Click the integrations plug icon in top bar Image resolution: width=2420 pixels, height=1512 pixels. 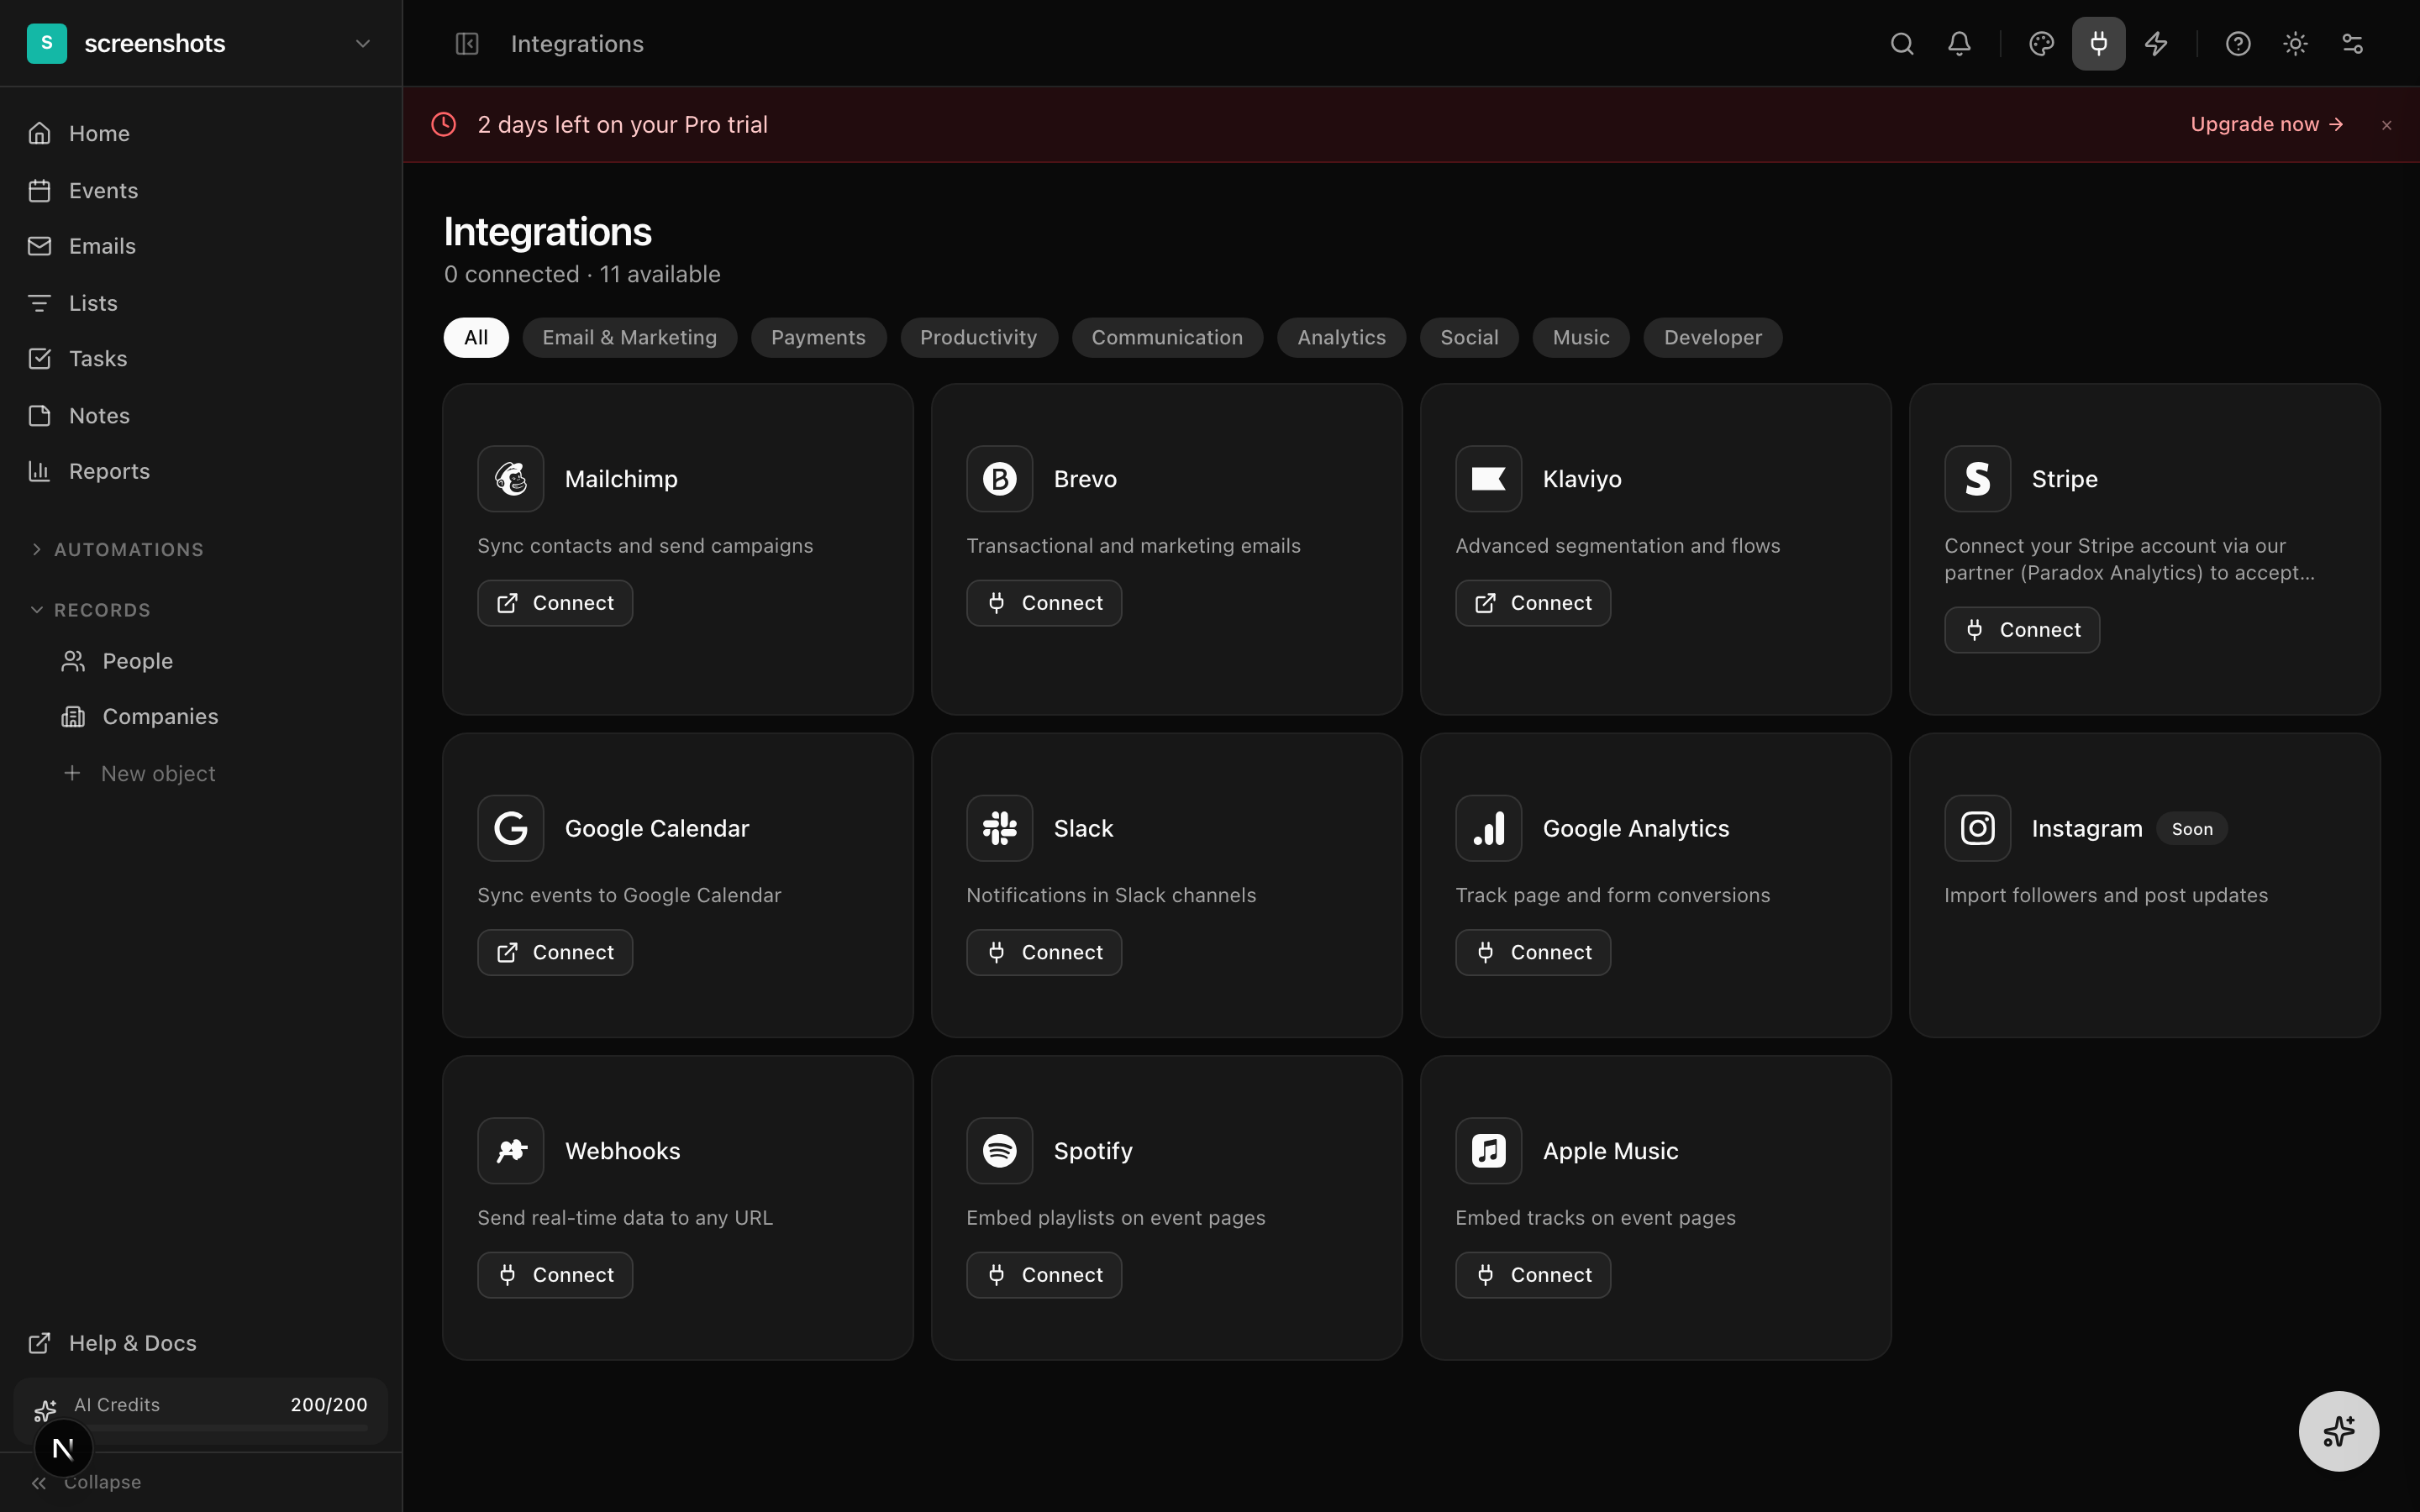click(2098, 44)
